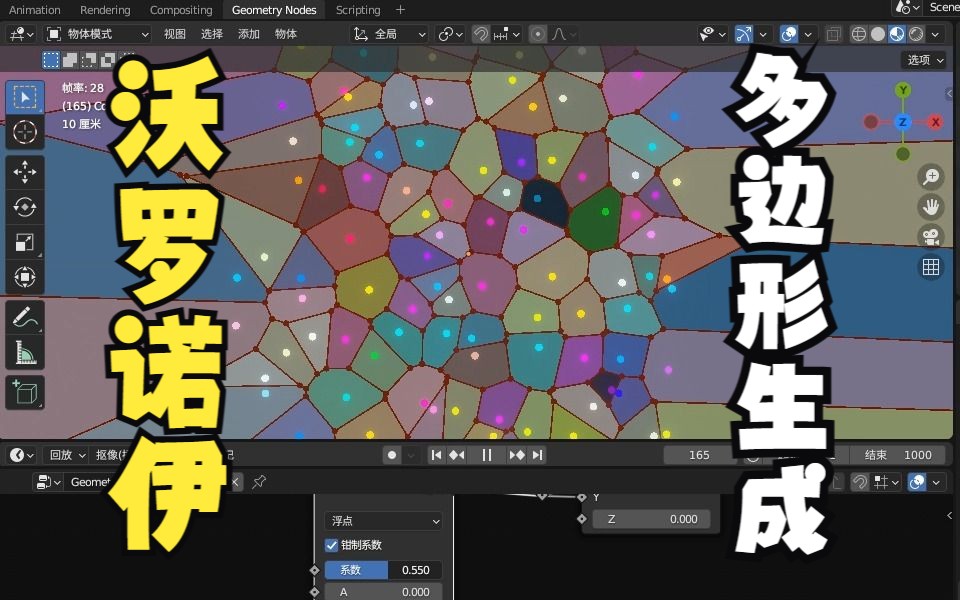The image size is (960, 600).
Task: Open the viewport snapping options dropdown
Action: coord(506,34)
